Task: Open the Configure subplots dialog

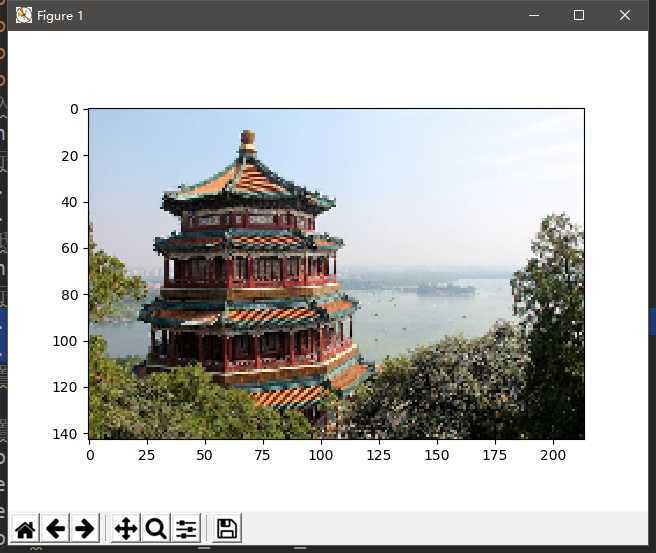Action: [x=186, y=529]
